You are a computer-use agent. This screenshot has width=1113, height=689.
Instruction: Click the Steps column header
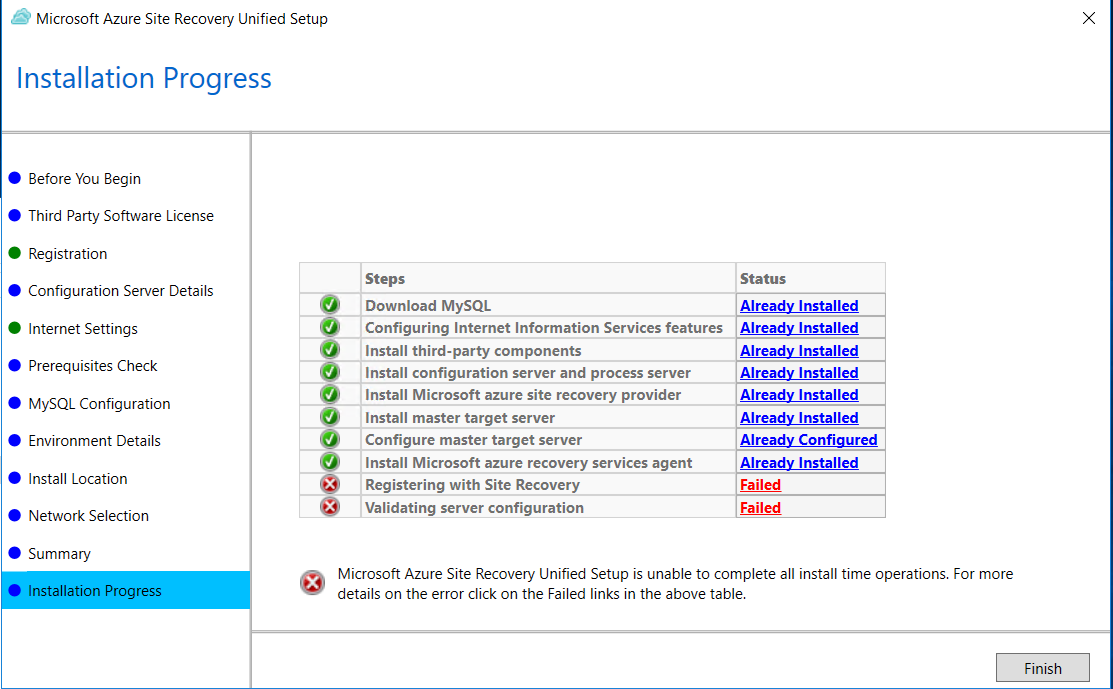(x=548, y=278)
